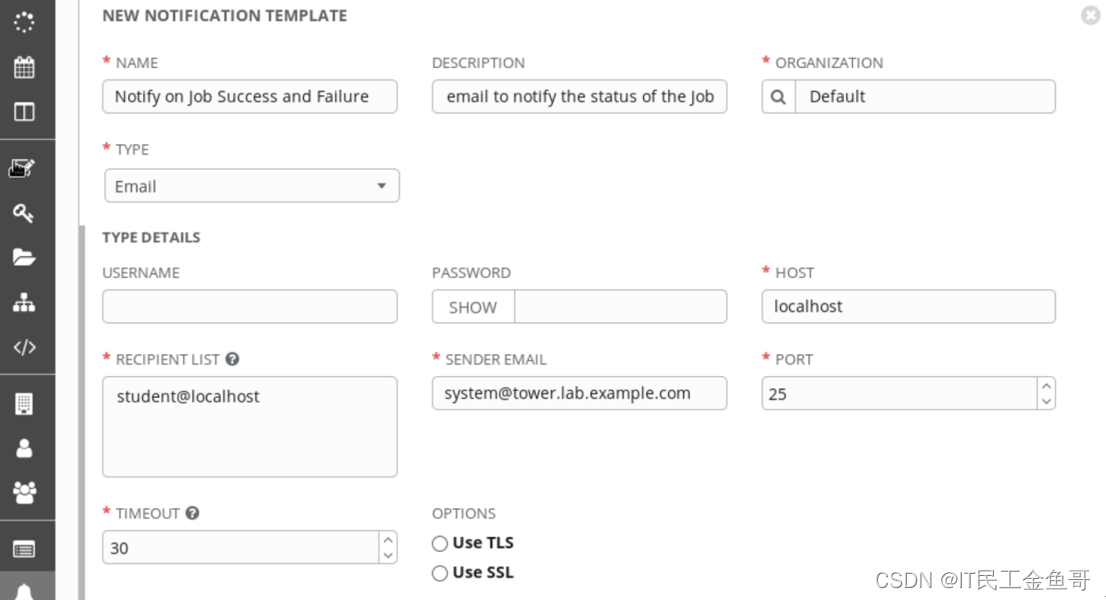The image size is (1106, 600).
Task: Close the New Notification Template form
Action: (1091, 16)
